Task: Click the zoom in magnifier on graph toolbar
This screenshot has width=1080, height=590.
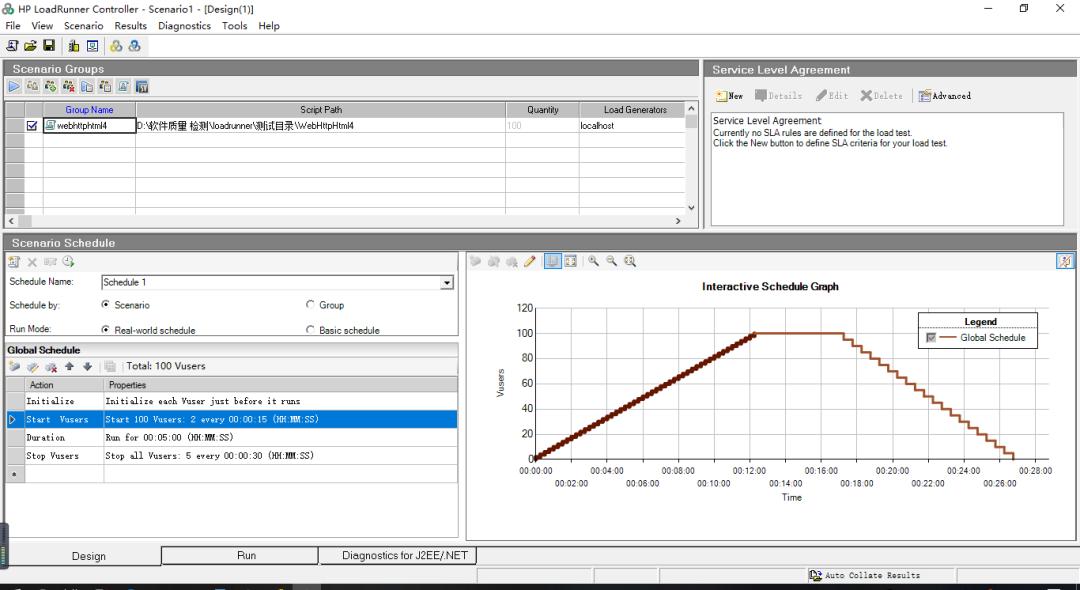Action: point(593,261)
